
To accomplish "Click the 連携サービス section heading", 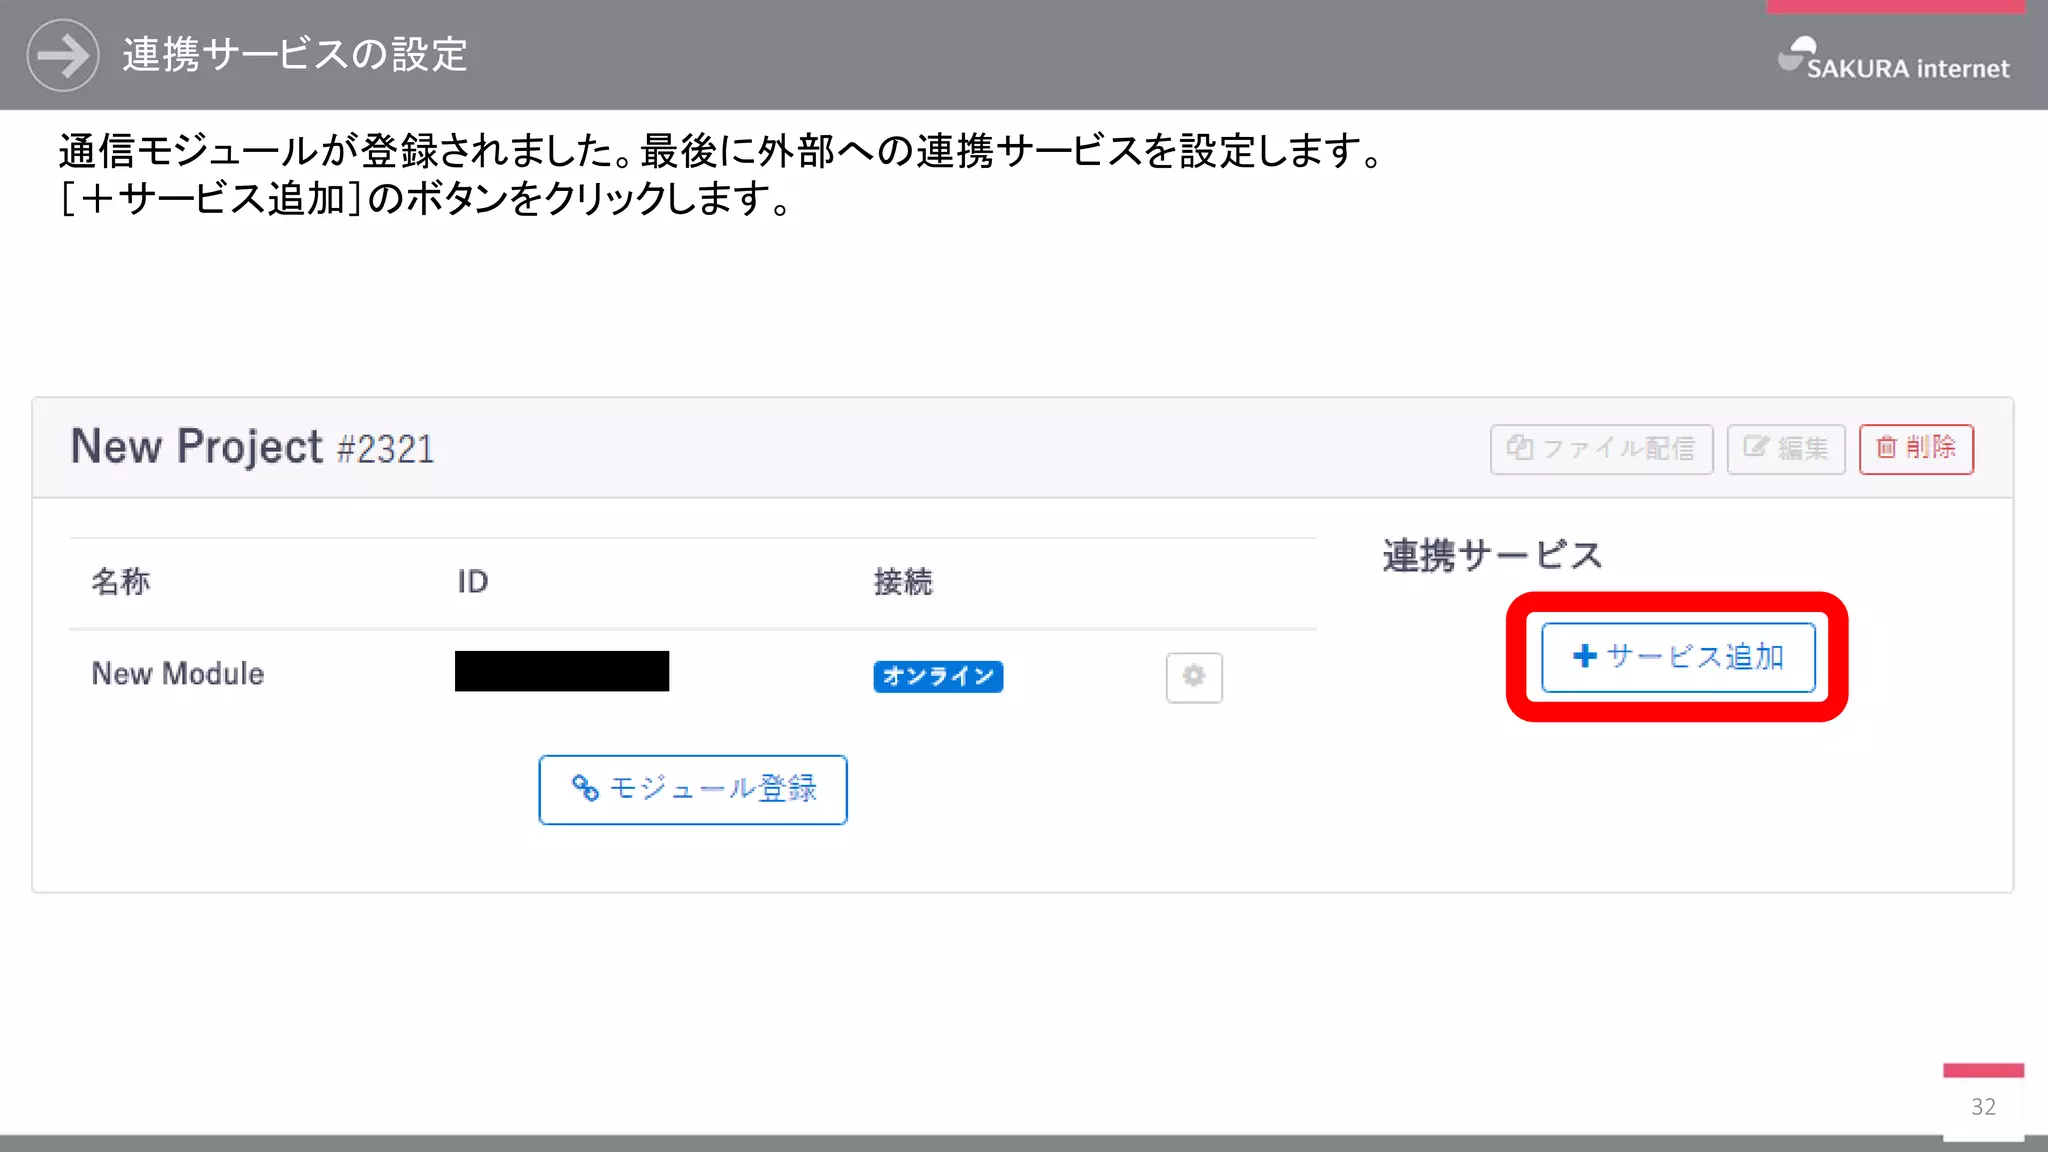I will [x=1493, y=555].
